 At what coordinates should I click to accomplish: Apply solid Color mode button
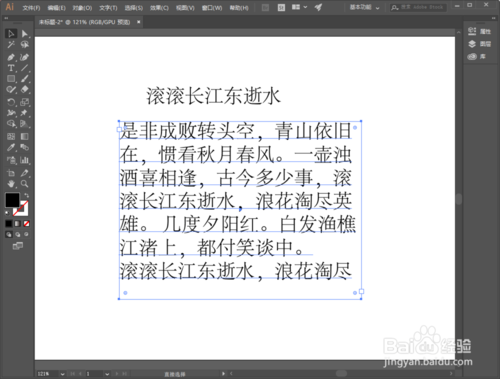point(9,224)
